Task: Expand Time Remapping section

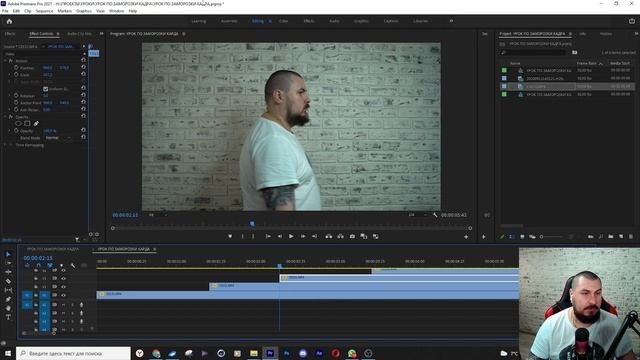Action: (6, 145)
